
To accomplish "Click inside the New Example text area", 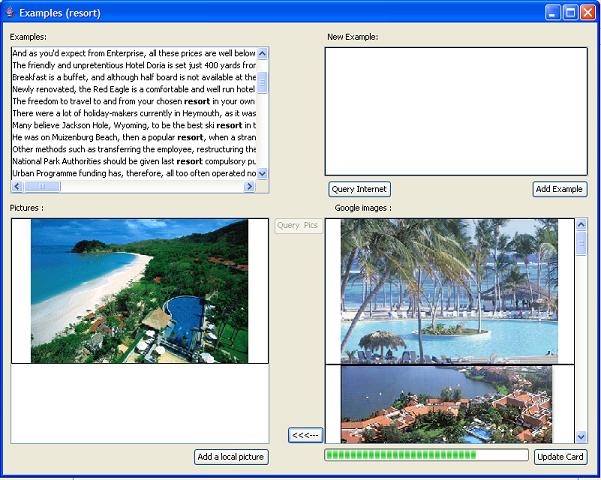I will pos(455,110).
